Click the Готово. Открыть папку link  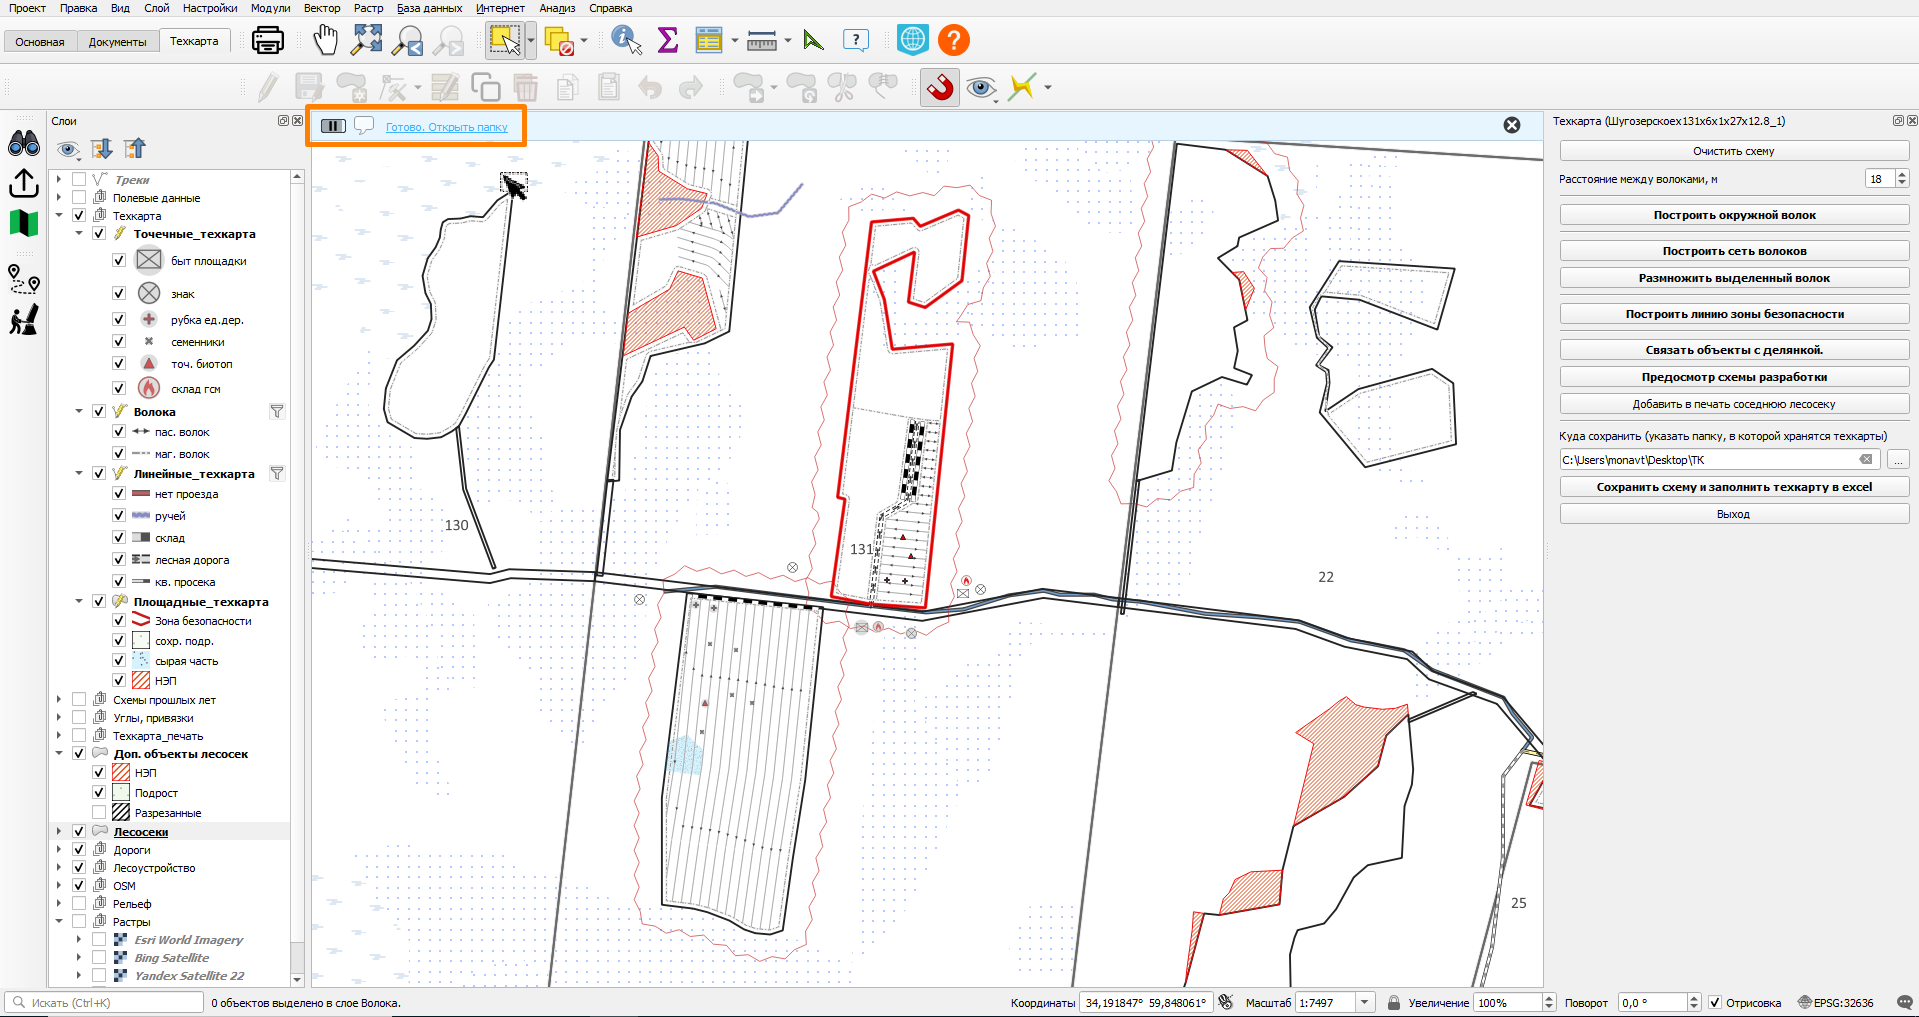click(x=447, y=127)
